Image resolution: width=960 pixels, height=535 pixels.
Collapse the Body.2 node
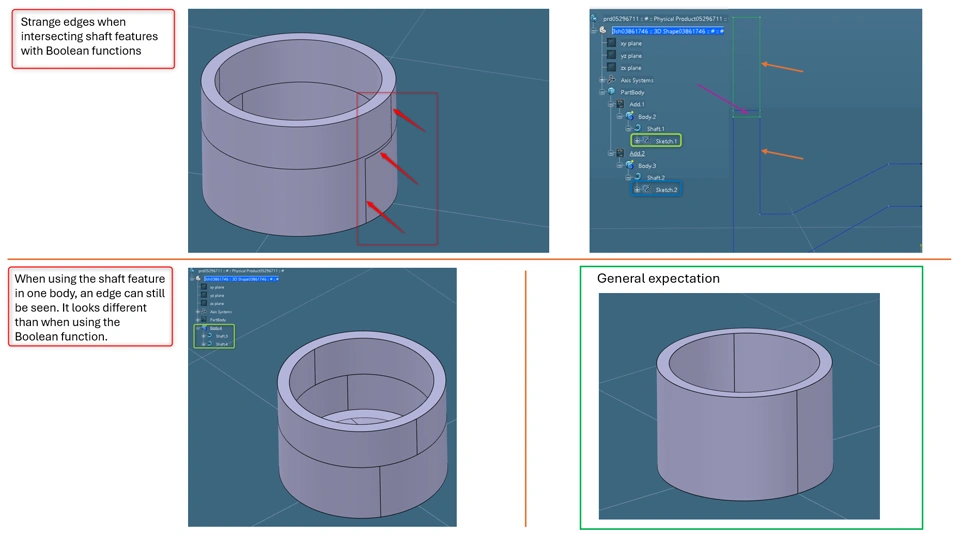[620, 116]
